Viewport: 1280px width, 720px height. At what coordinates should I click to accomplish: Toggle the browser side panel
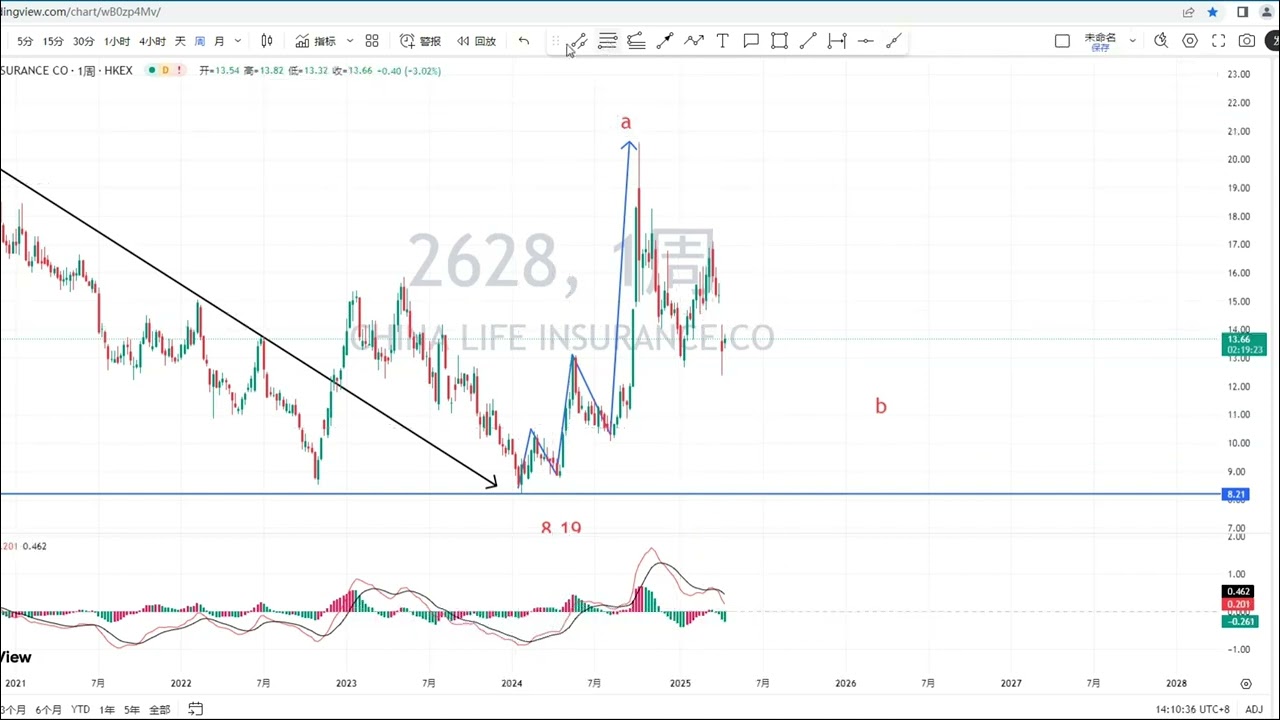click(x=1243, y=12)
